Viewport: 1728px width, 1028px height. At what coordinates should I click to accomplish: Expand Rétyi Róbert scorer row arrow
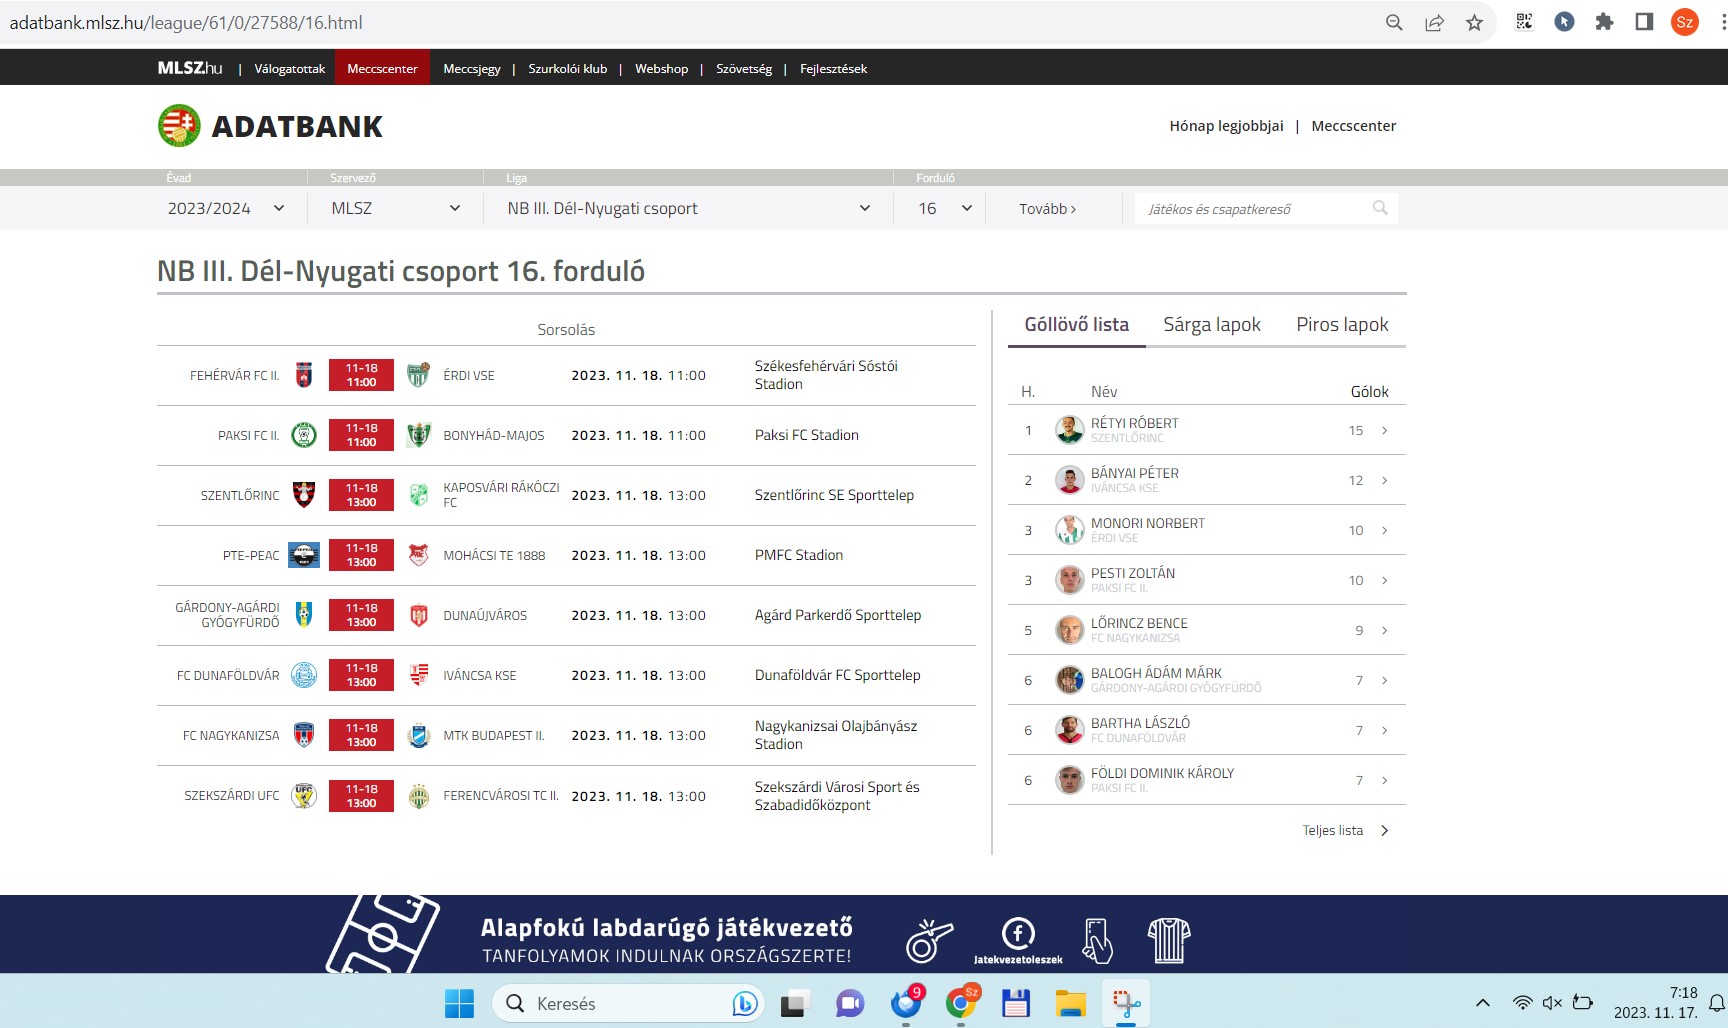click(x=1385, y=430)
